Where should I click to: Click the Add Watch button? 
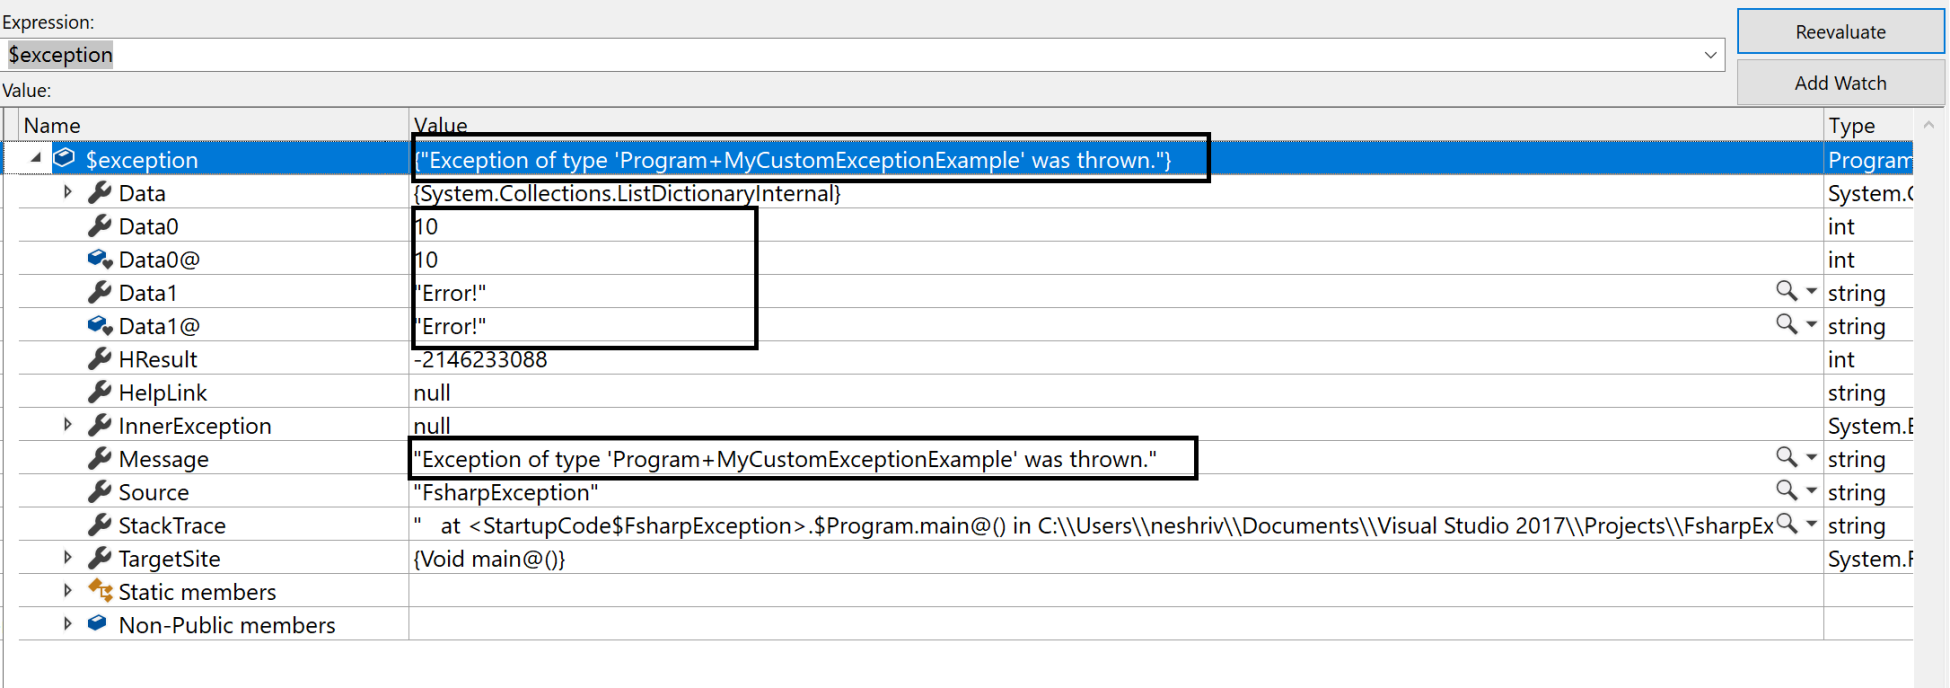1840,83
